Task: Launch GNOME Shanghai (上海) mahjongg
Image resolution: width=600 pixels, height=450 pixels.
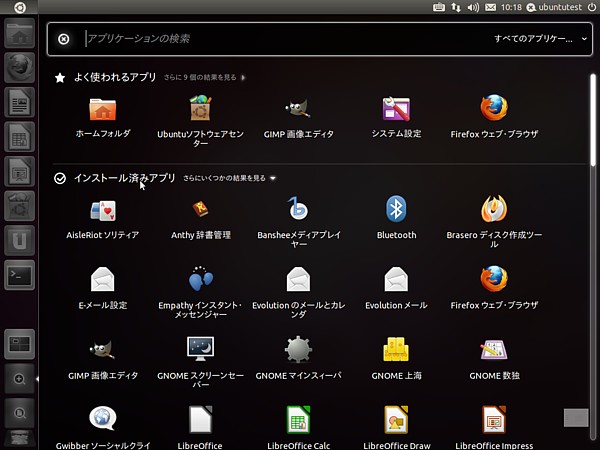Action: (x=396, y=349)
